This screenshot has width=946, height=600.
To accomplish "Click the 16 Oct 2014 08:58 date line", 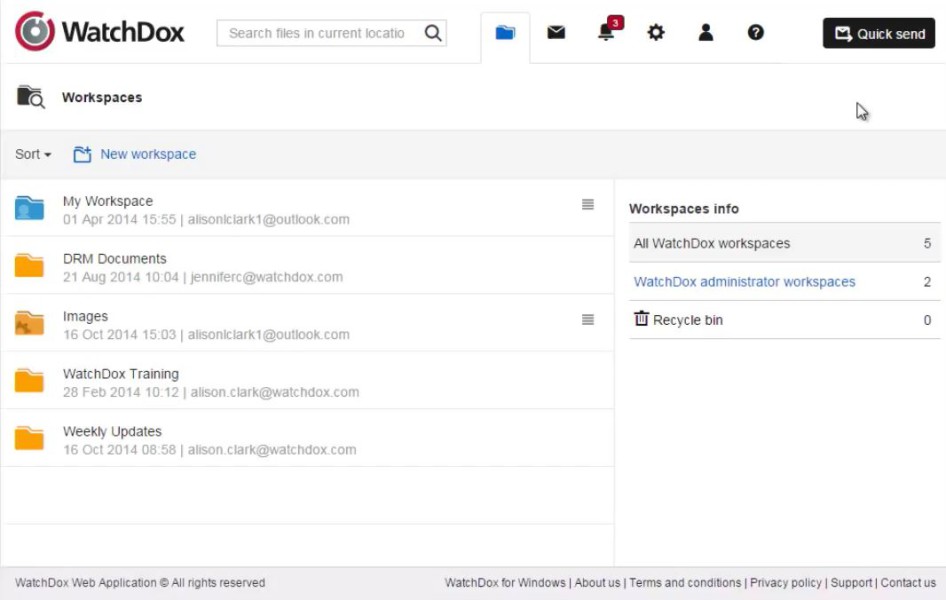I will [119, 450].
